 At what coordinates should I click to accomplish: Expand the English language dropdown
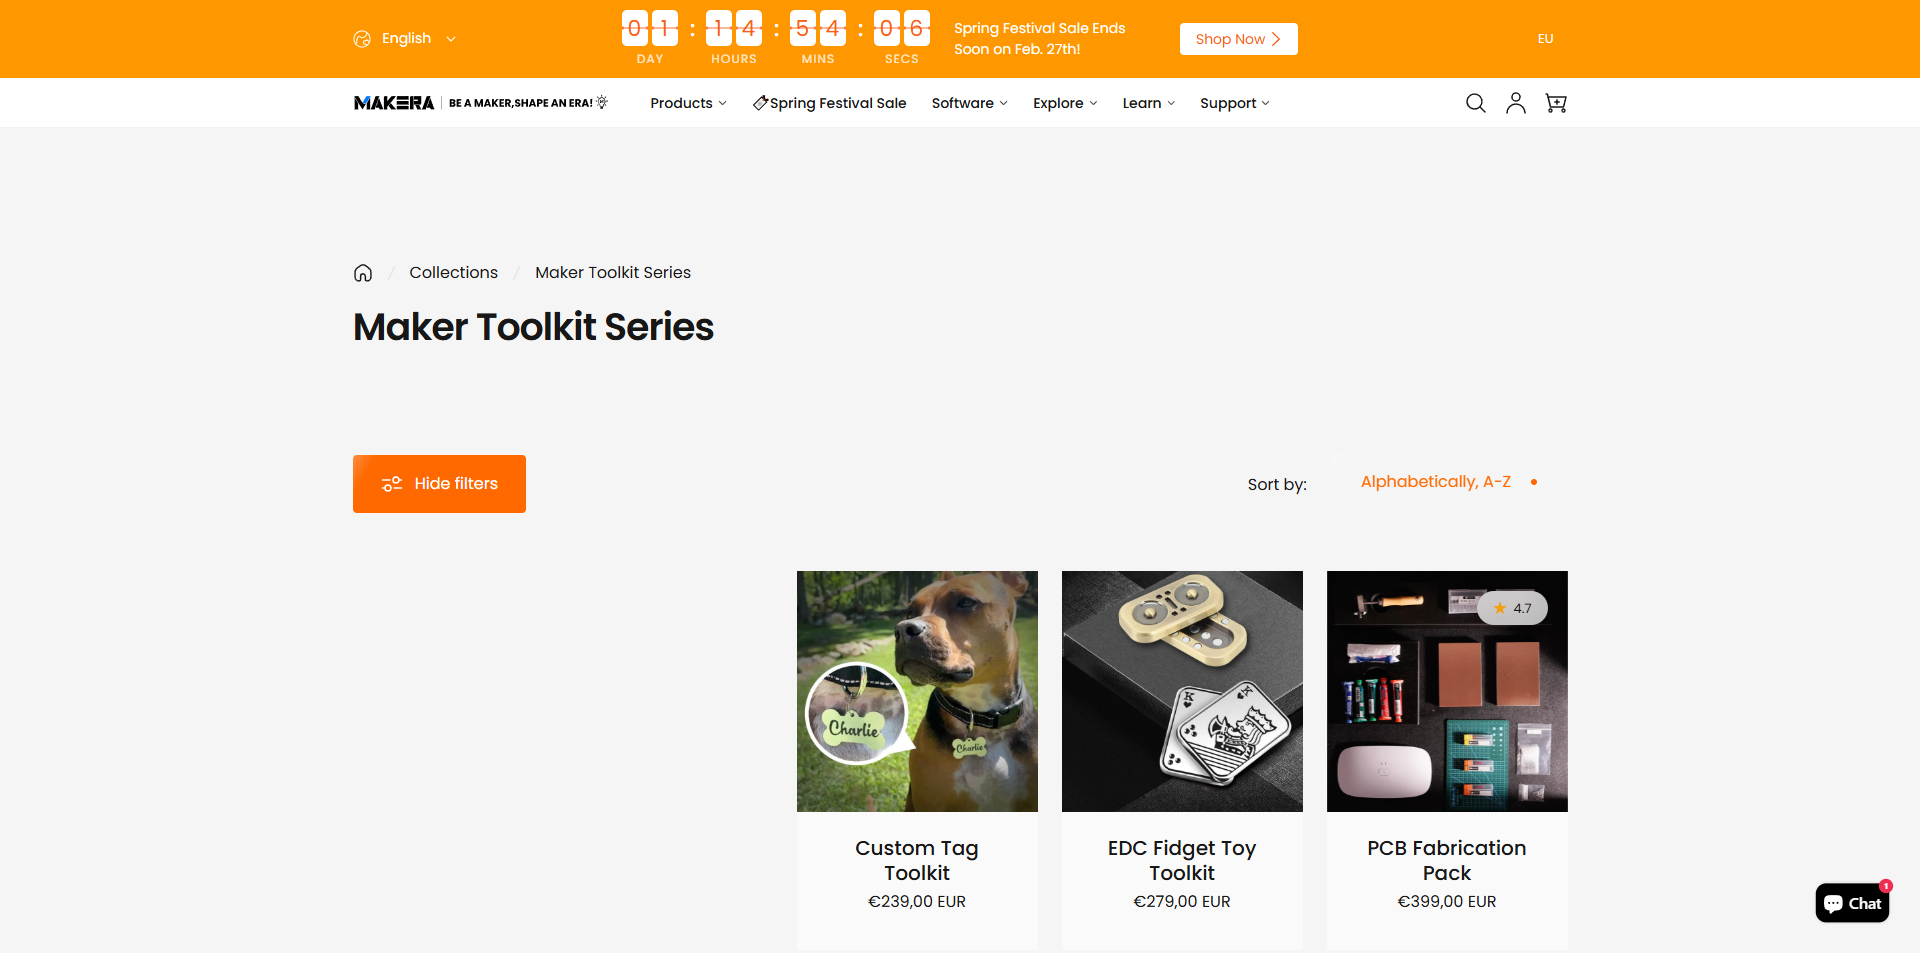(x=418, y=39)
